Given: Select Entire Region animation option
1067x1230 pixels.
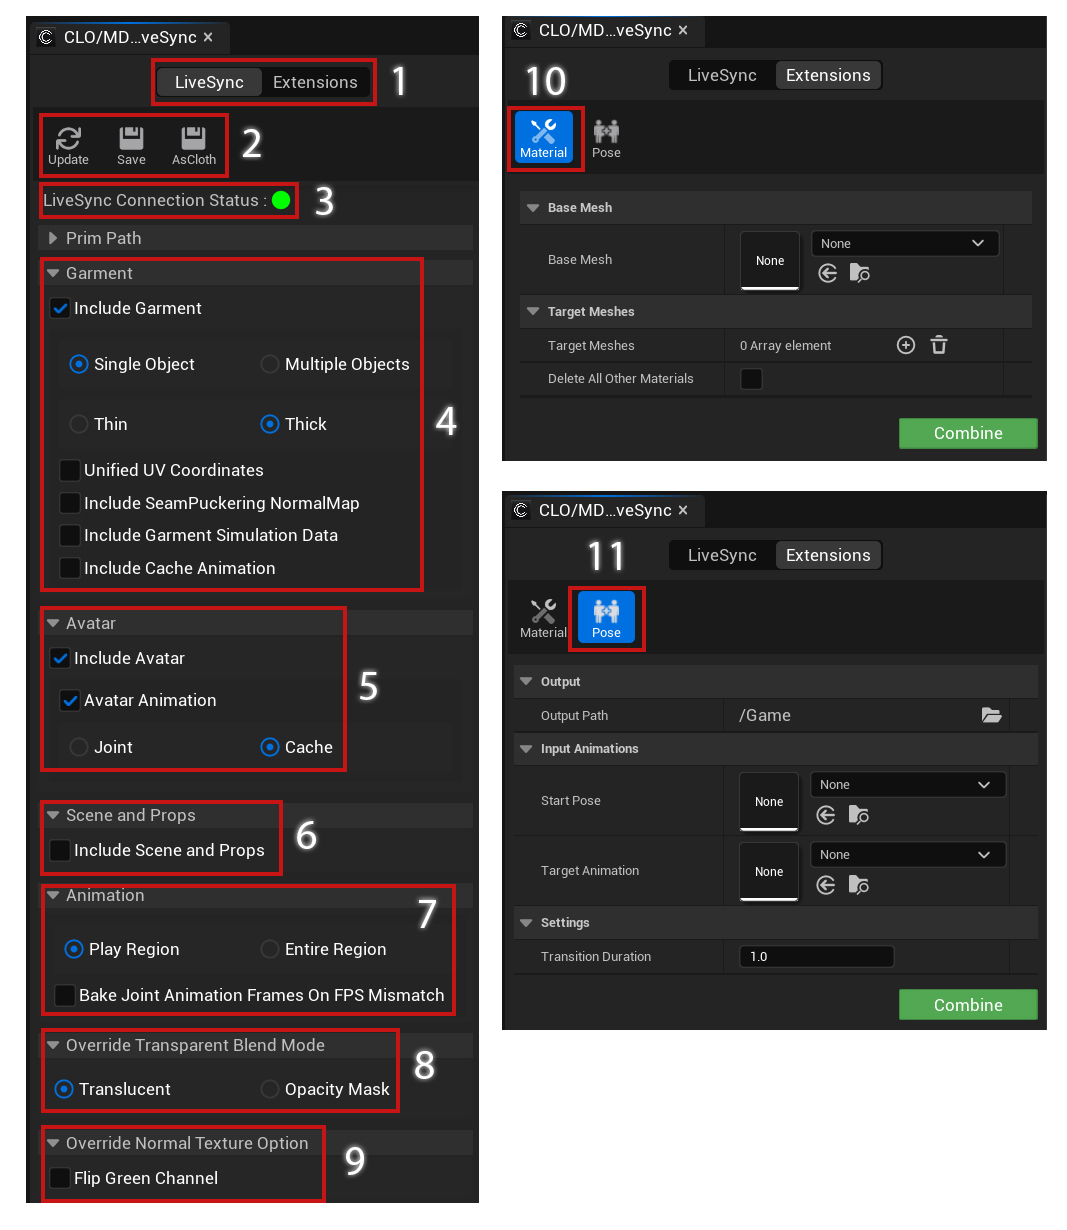Looking at the screenshot, I should [x=270, y=949].
